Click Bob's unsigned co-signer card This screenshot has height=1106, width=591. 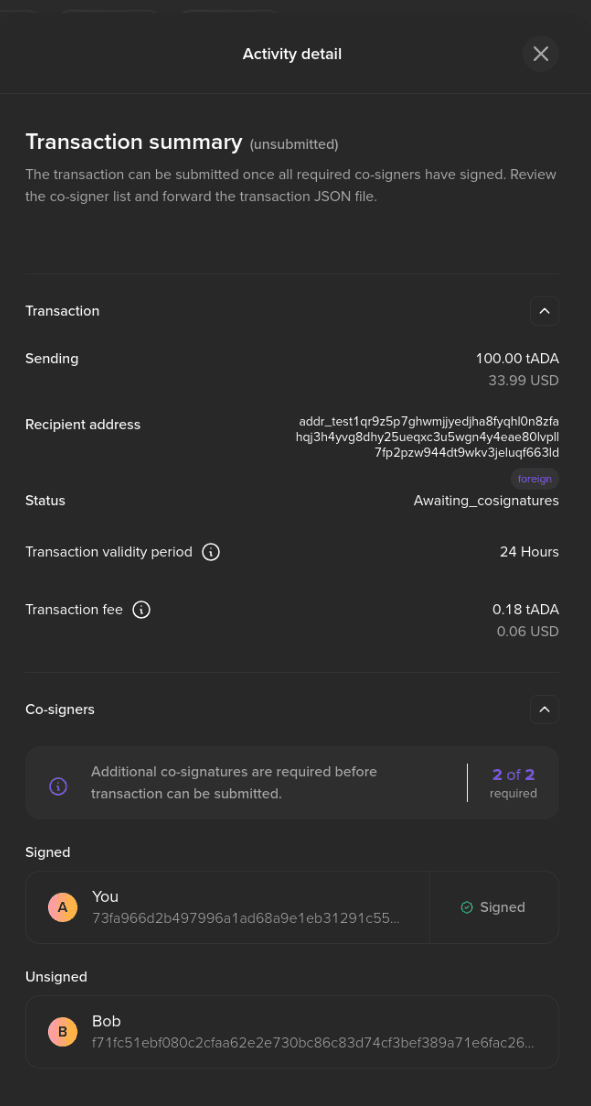[292, 1032]
